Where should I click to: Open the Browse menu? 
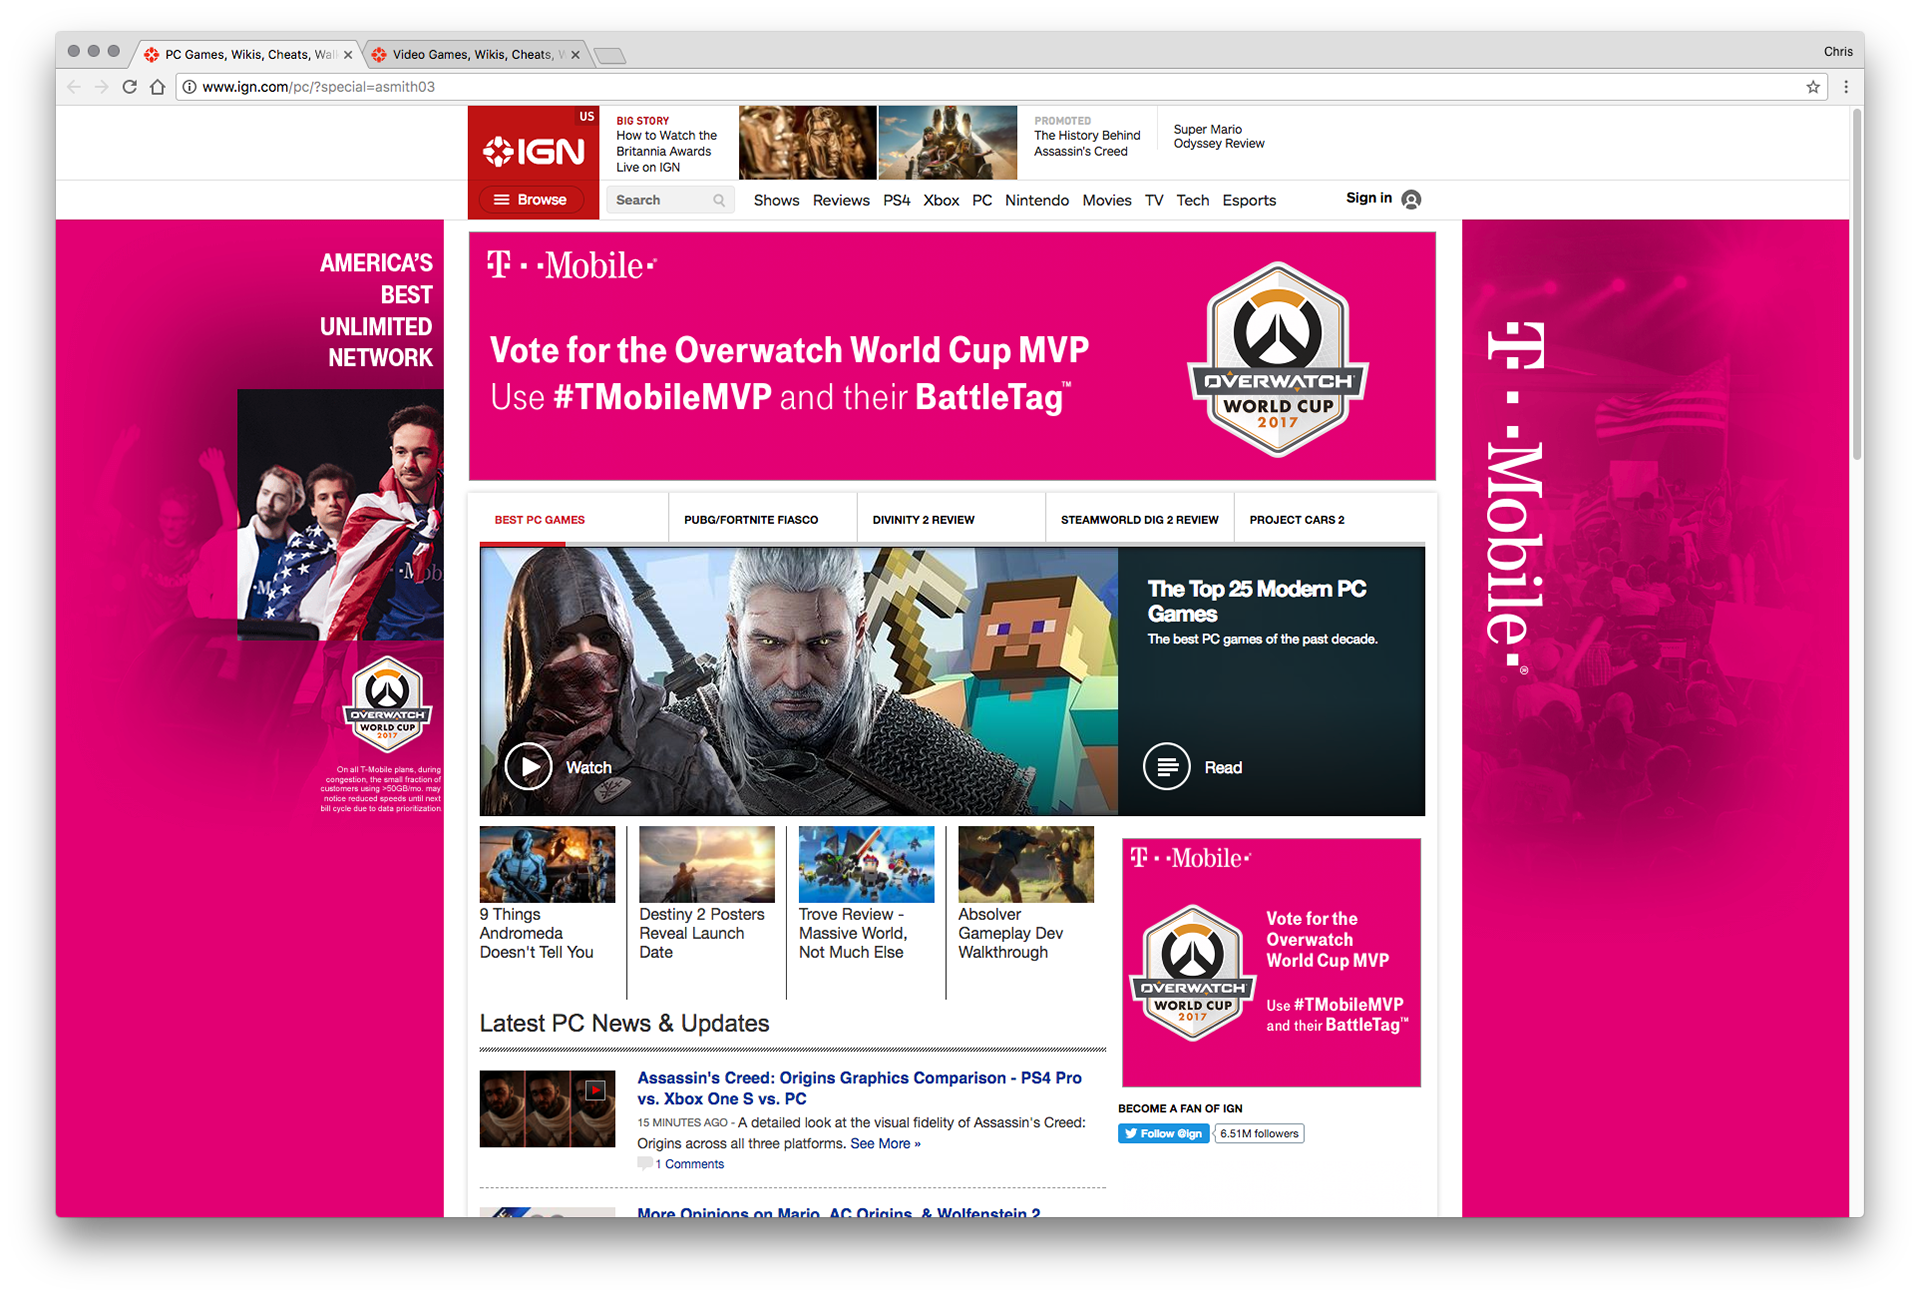[x=531, y=200]
